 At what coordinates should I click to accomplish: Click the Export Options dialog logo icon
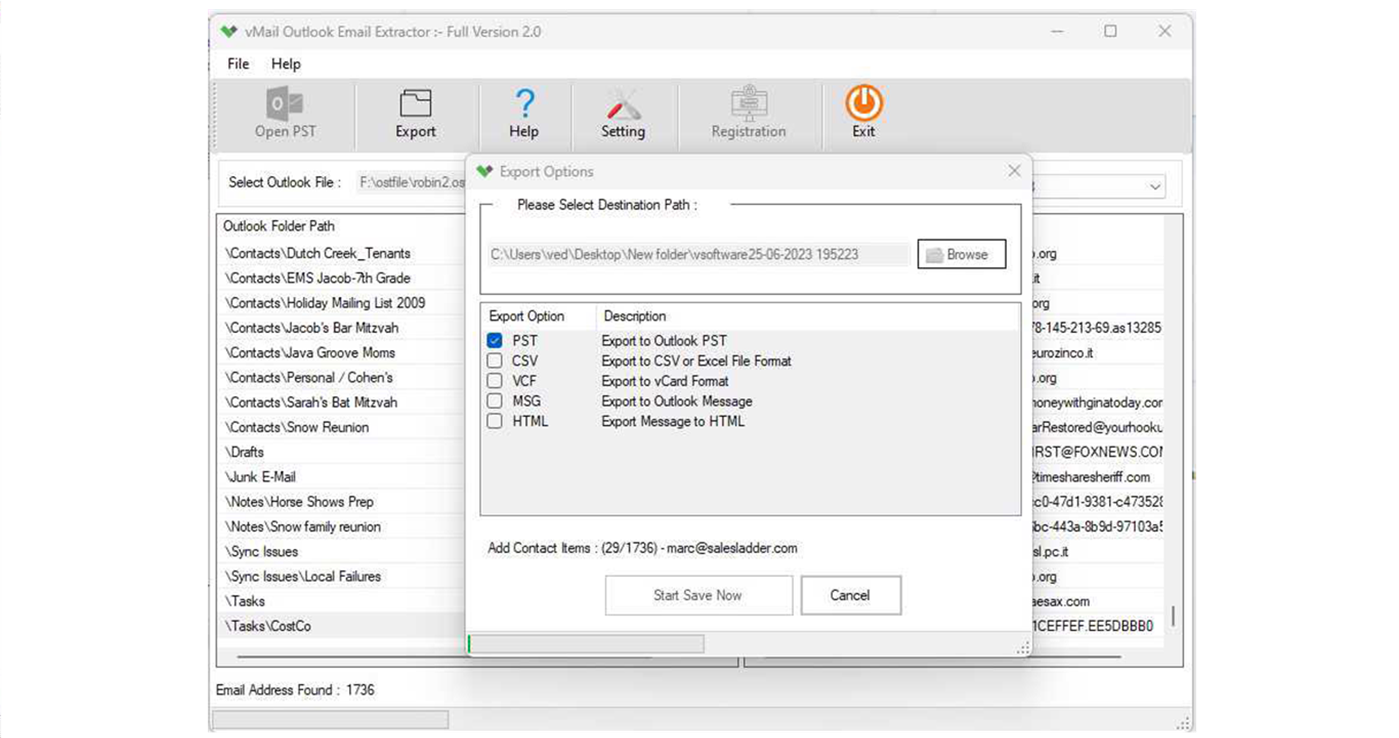coord(485,171)
